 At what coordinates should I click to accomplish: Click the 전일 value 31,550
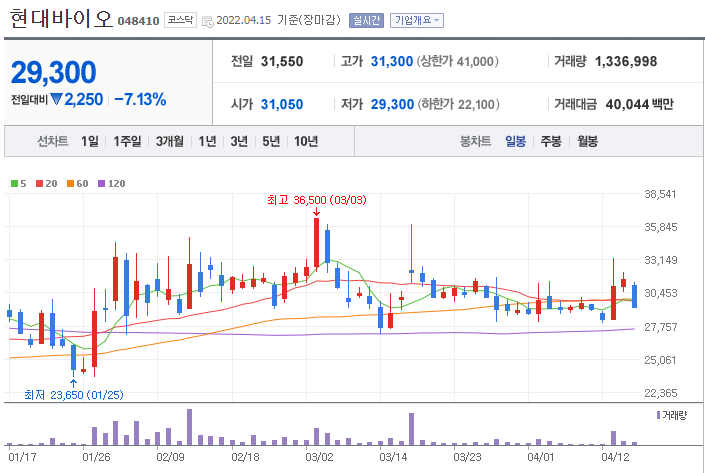tap(282, 62)
